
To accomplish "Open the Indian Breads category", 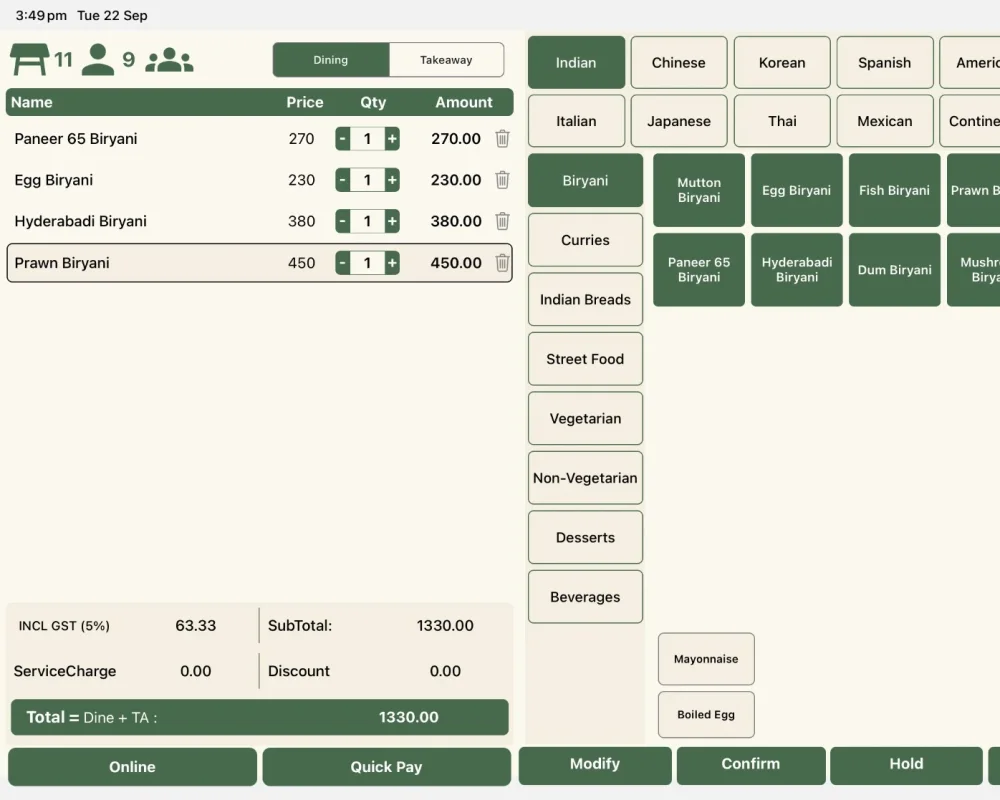I will 585,299.
